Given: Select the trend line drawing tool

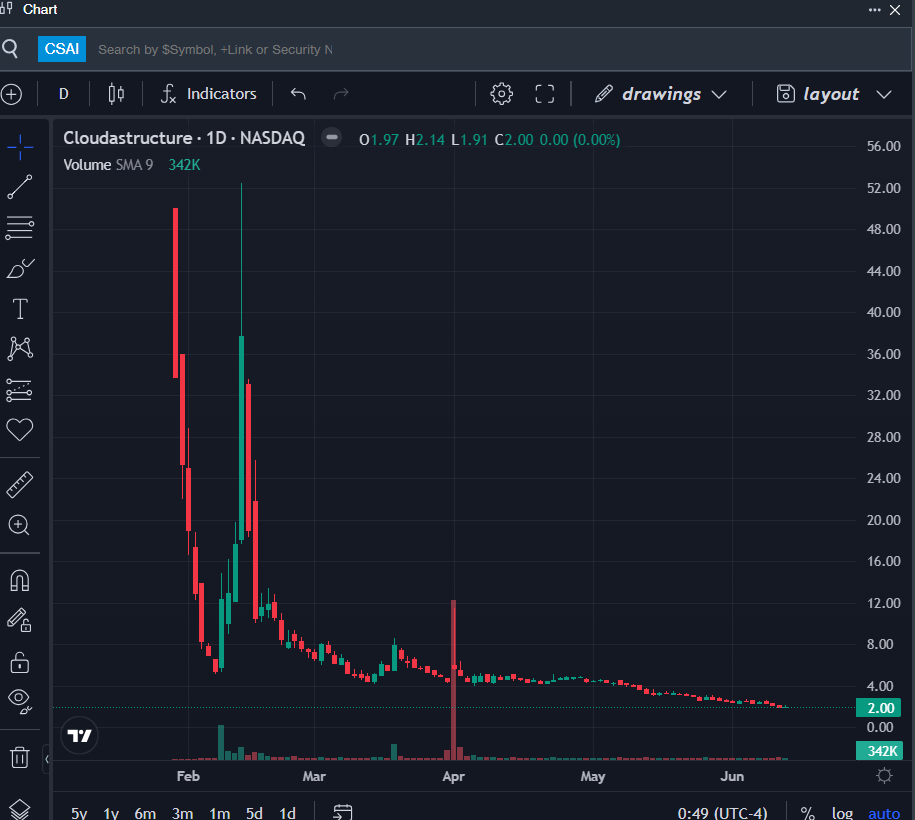Looking at the screenshot, I should pos(20,187).
